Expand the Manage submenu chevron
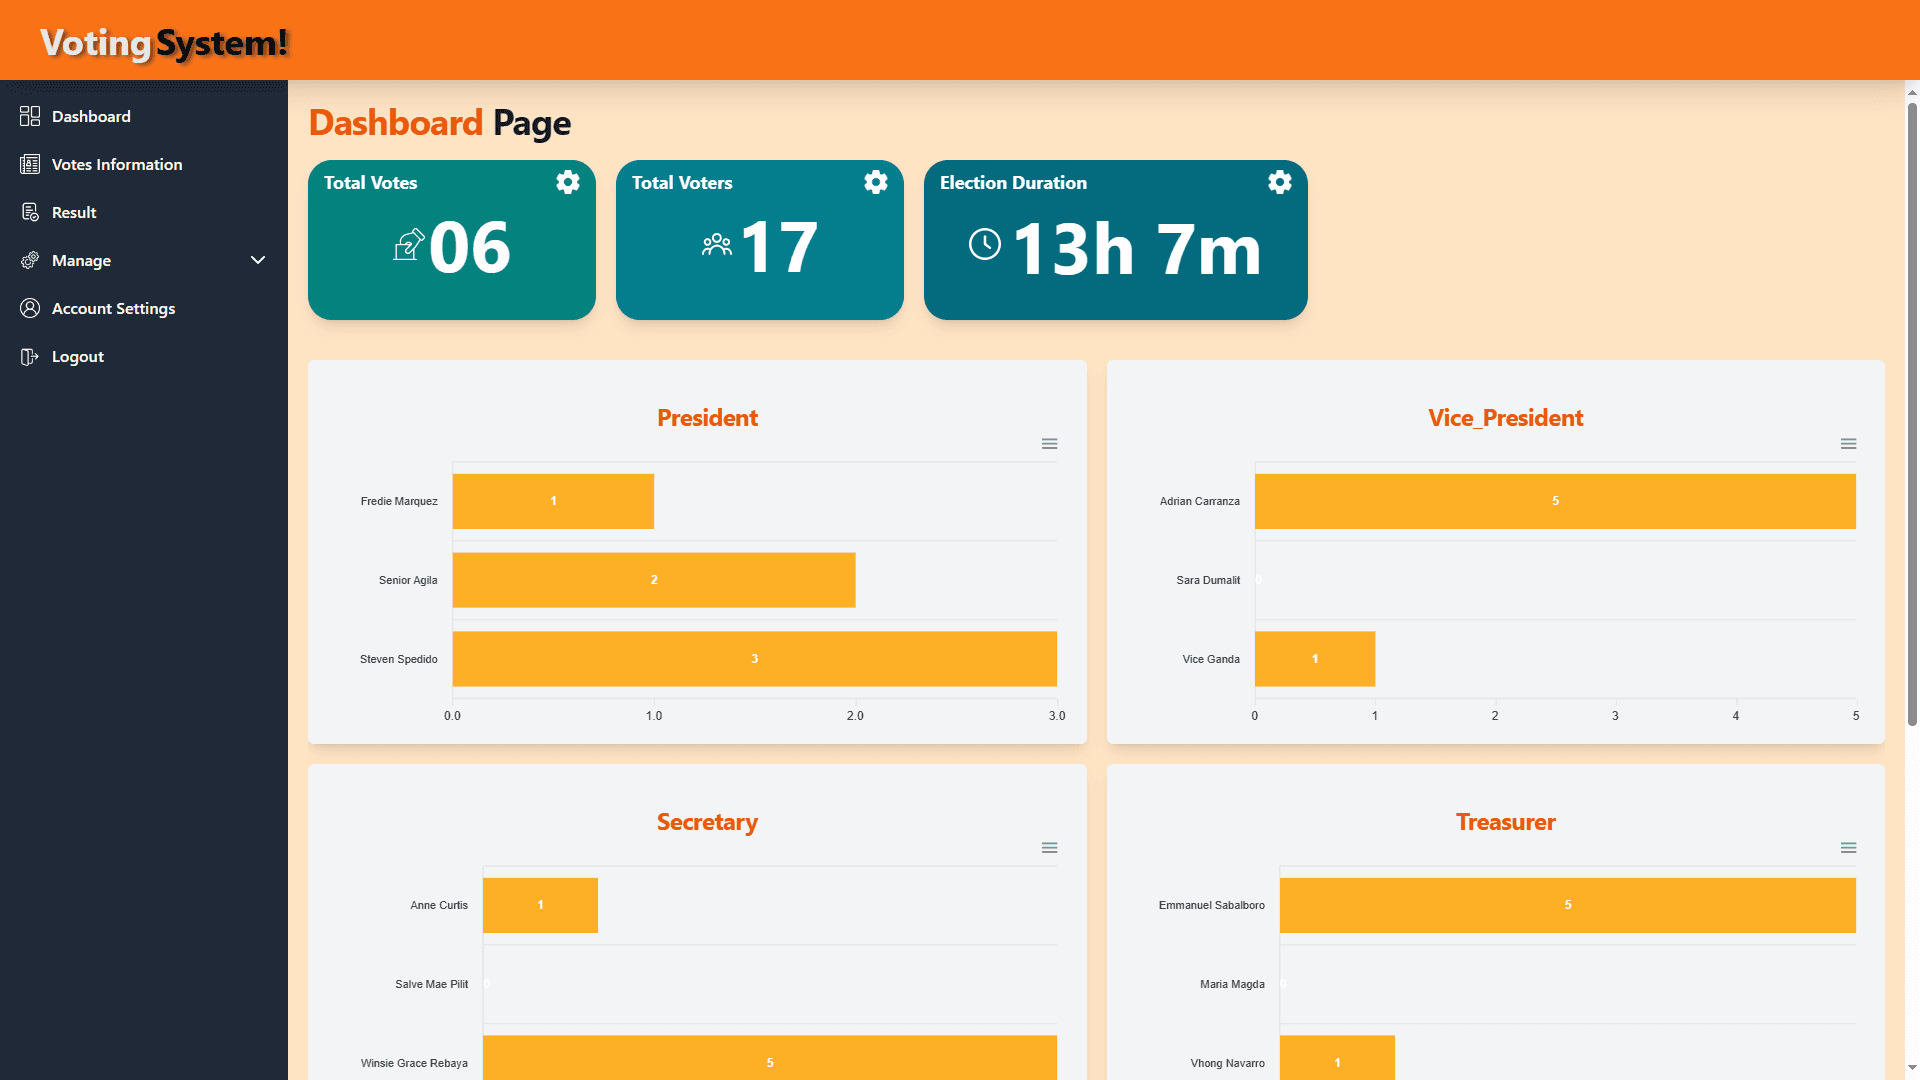The image size is (1920, 1080). pos(258,260)
